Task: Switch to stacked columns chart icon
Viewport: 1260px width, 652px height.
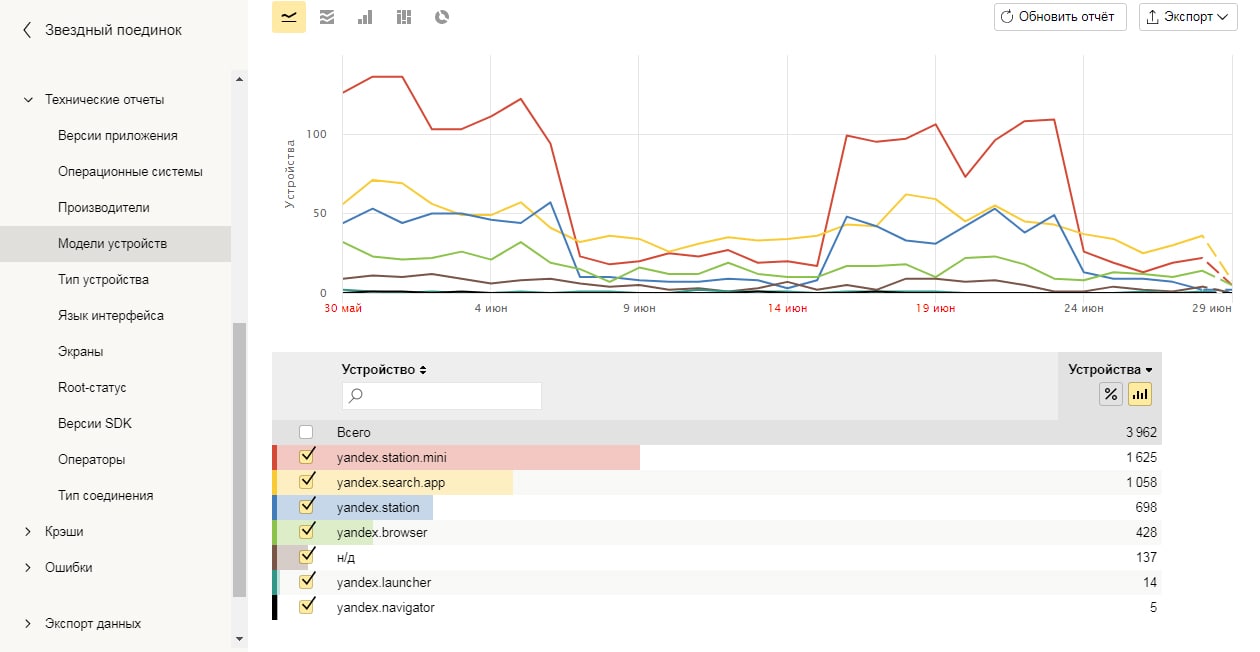Action: pyautogui.click(x=404, y=17)
